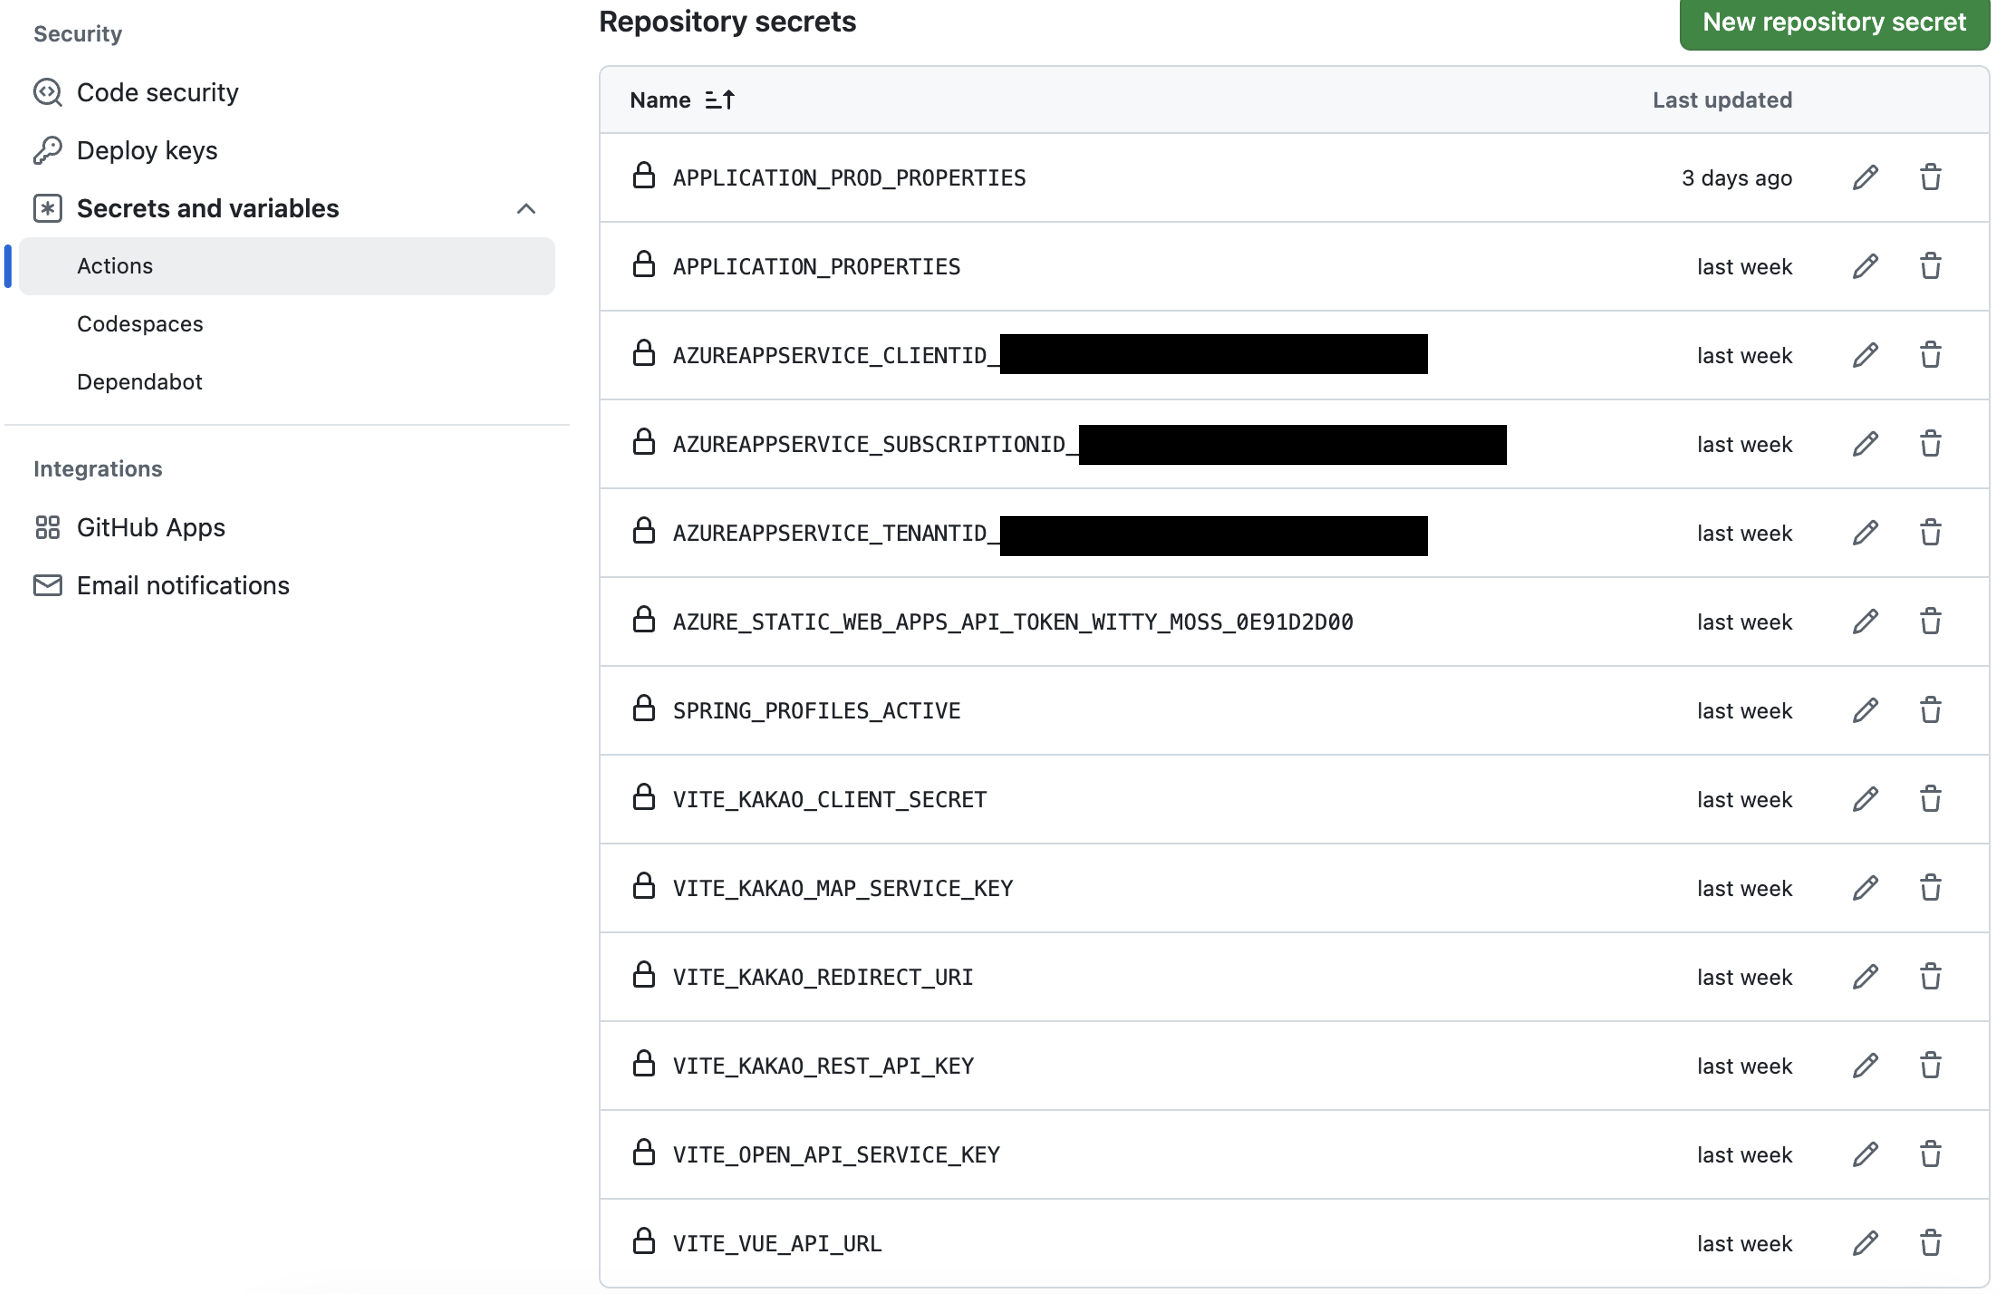Click the pencil icon for VITE_KAKAO_REDIRECT_URI

(1865, 977)
